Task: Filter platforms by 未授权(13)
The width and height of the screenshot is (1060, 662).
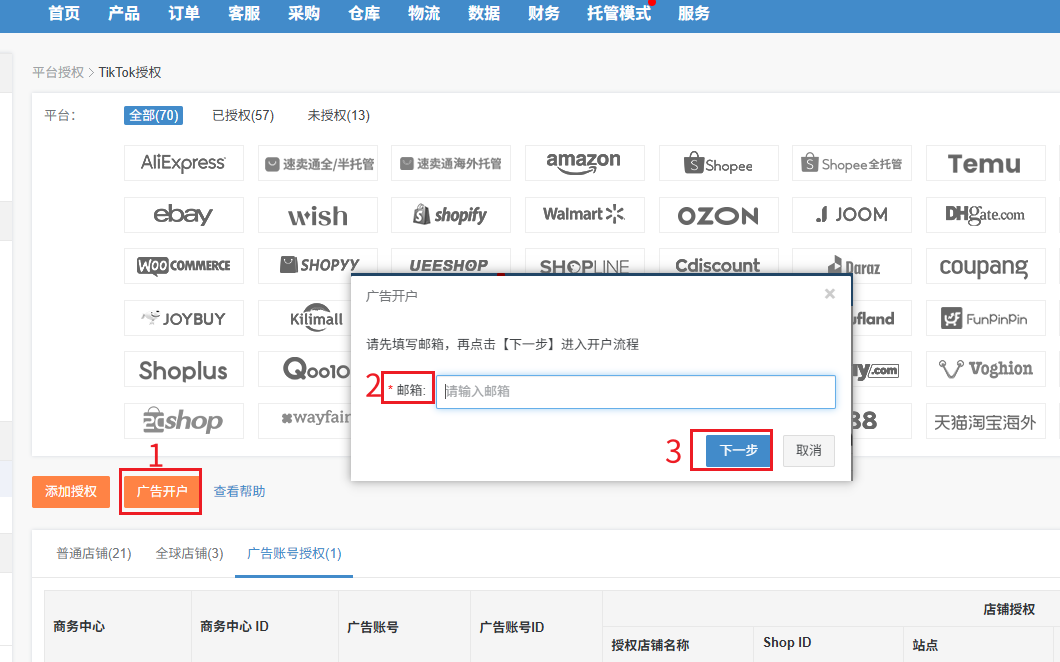Action: 339,116
